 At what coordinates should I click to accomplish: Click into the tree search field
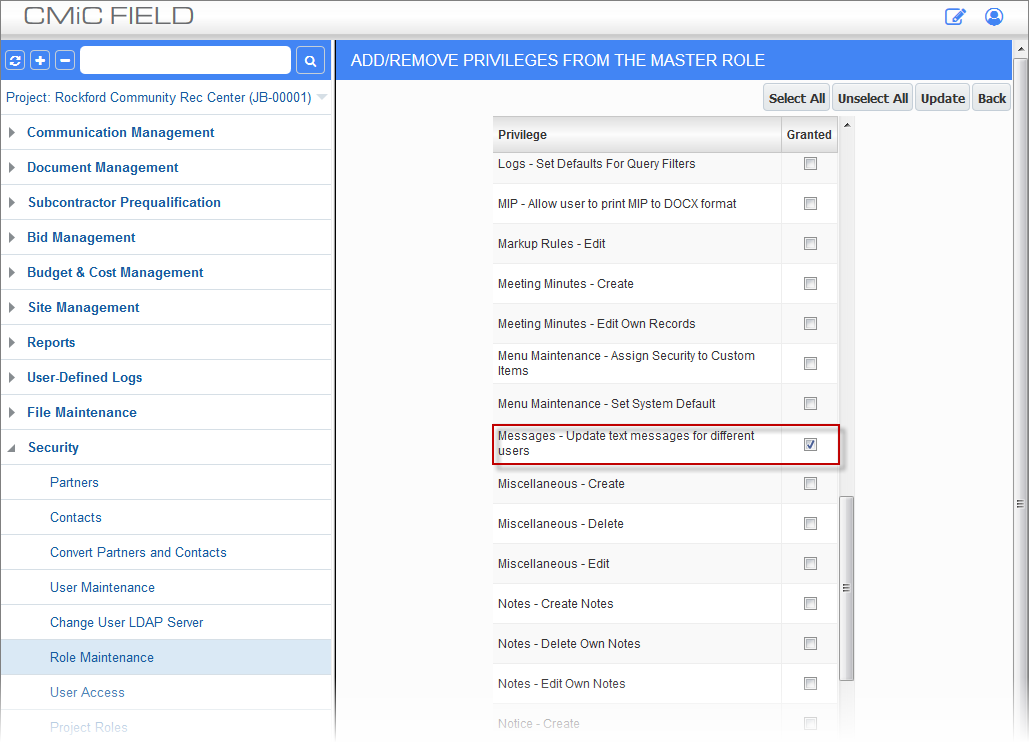pyautogui.click(x=186, y=60)
